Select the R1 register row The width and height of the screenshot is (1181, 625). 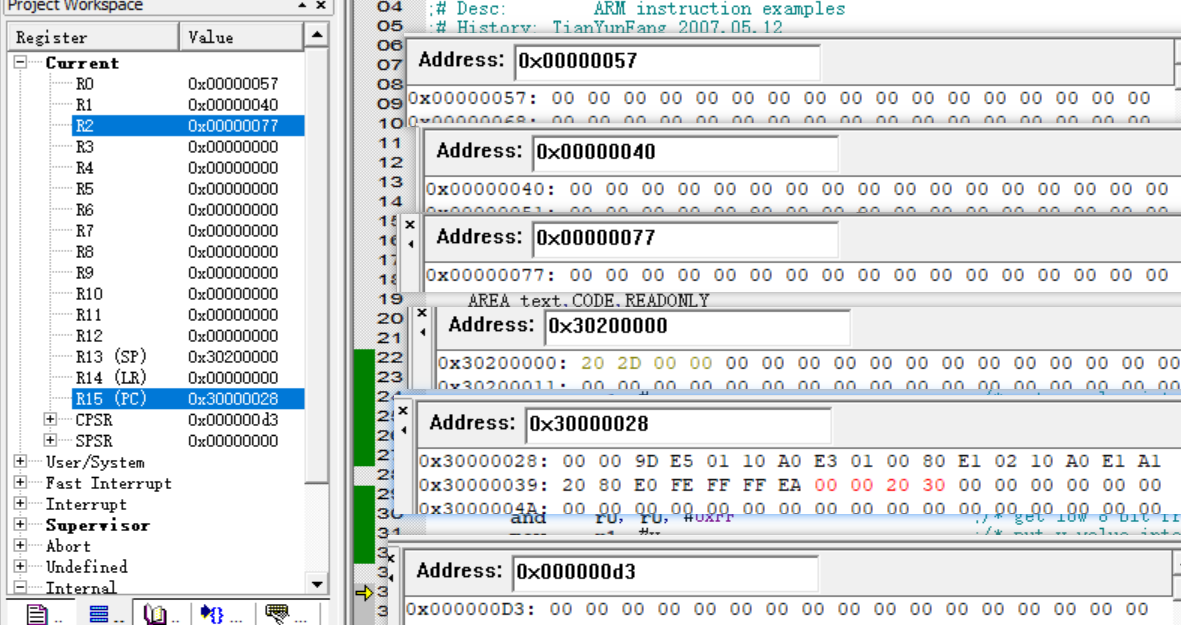click(x=188, y=105)
